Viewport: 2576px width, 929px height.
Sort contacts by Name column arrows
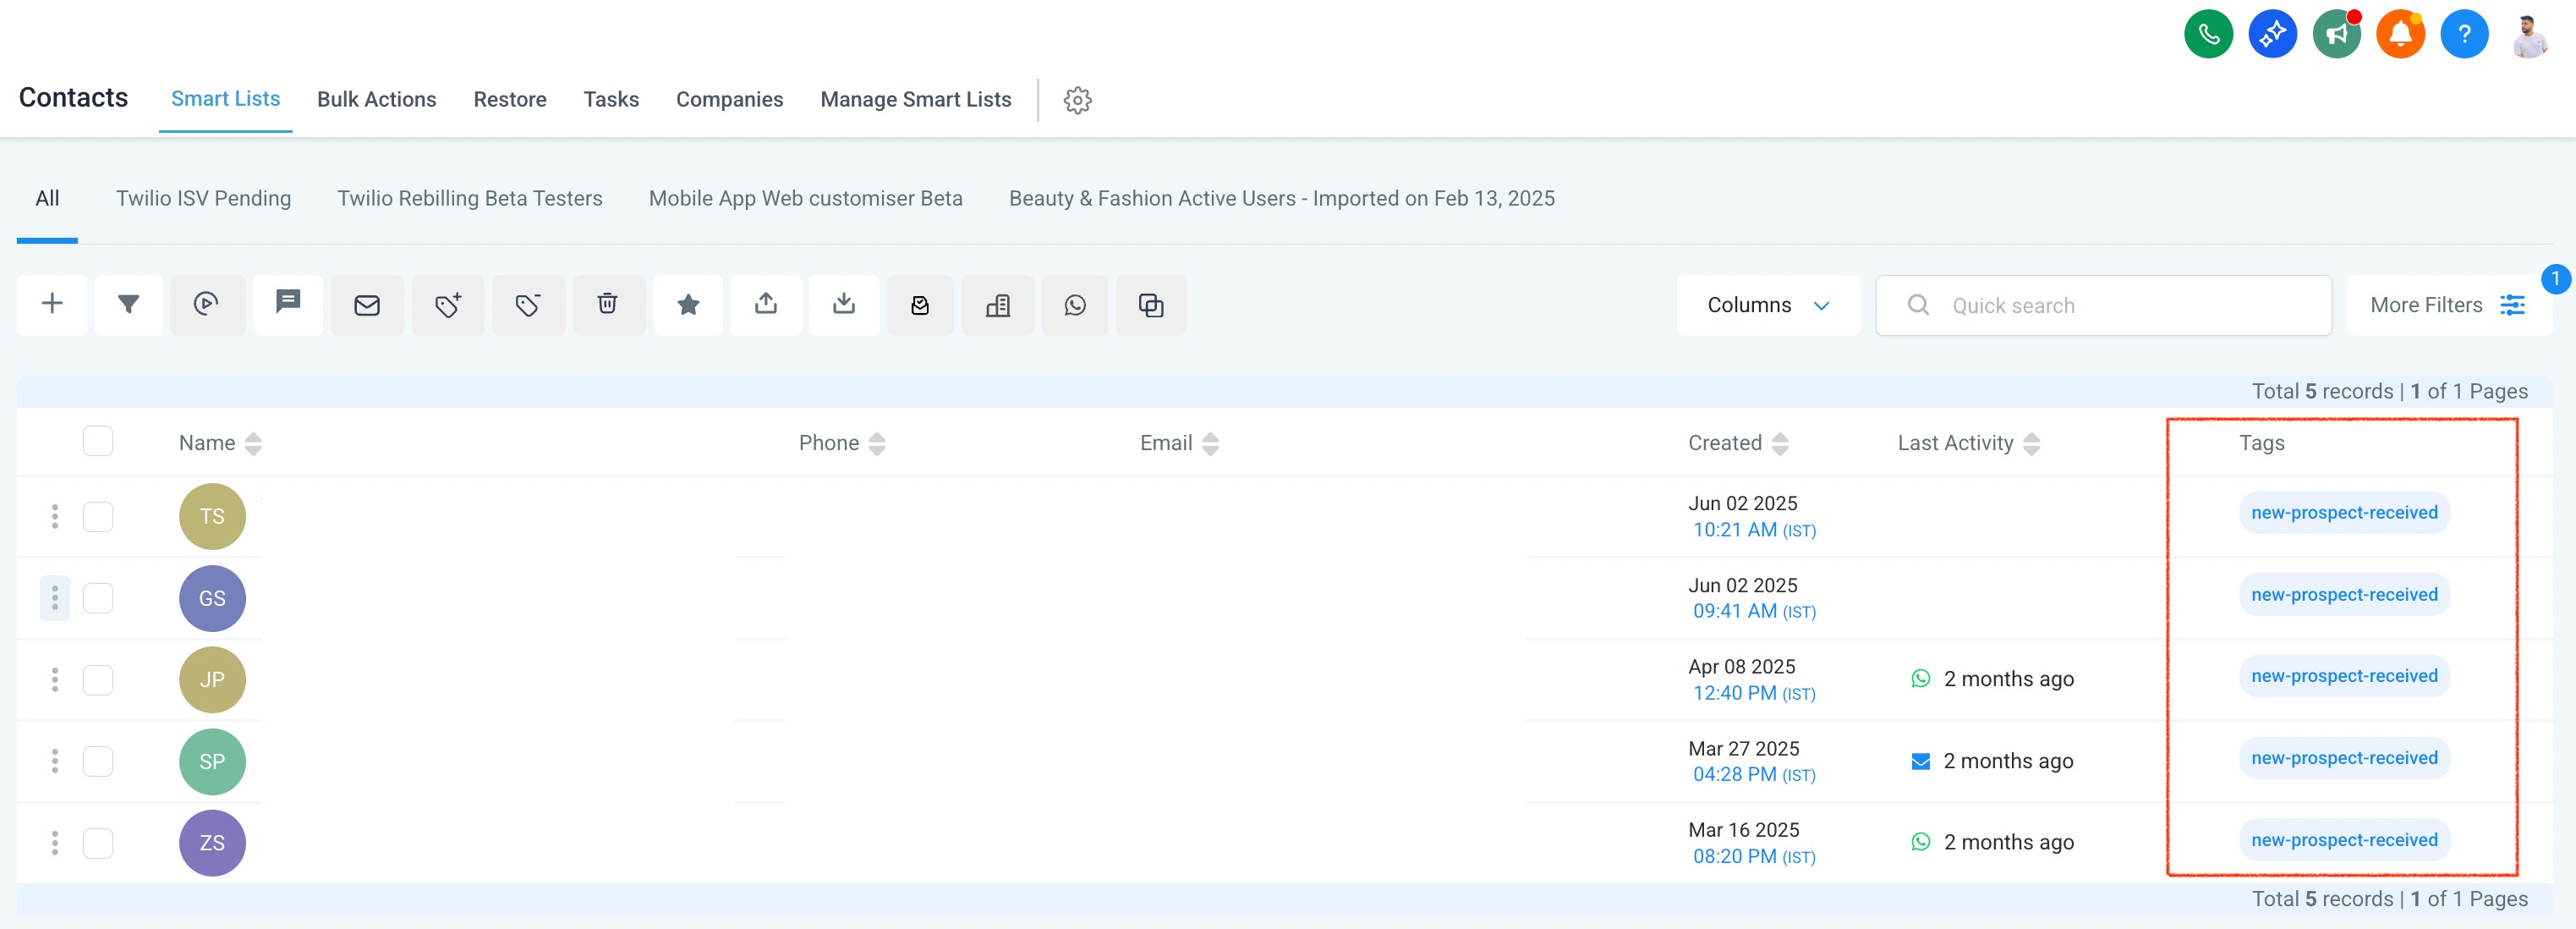[253, 443]
